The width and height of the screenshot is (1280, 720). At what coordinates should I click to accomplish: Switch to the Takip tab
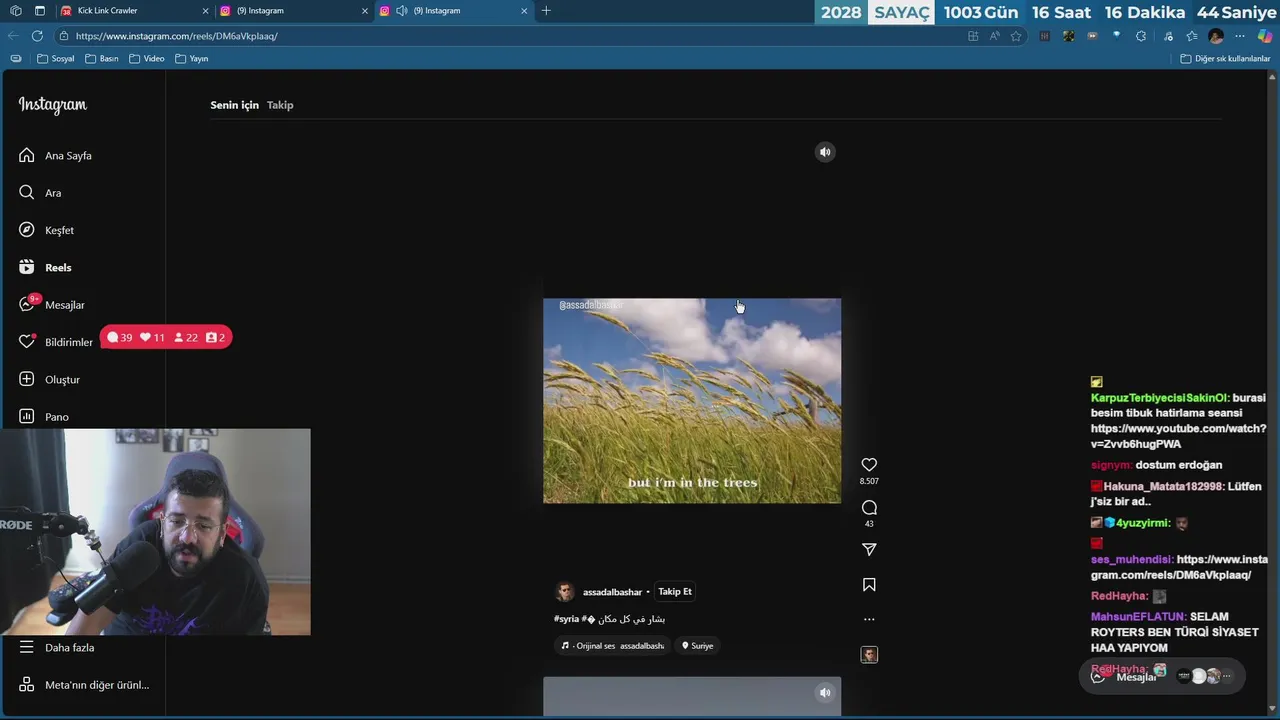pos(280,105)
